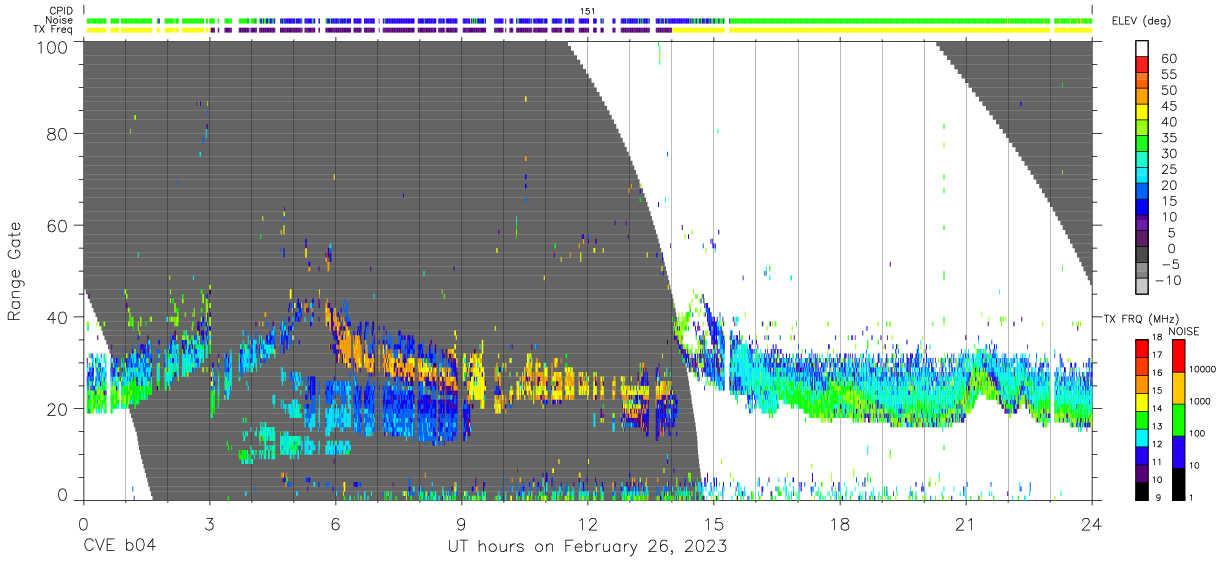The image size is (1228, 567).
Task: Click the −10 label on the ELEV colorbar
Action: pos(1170,281)
